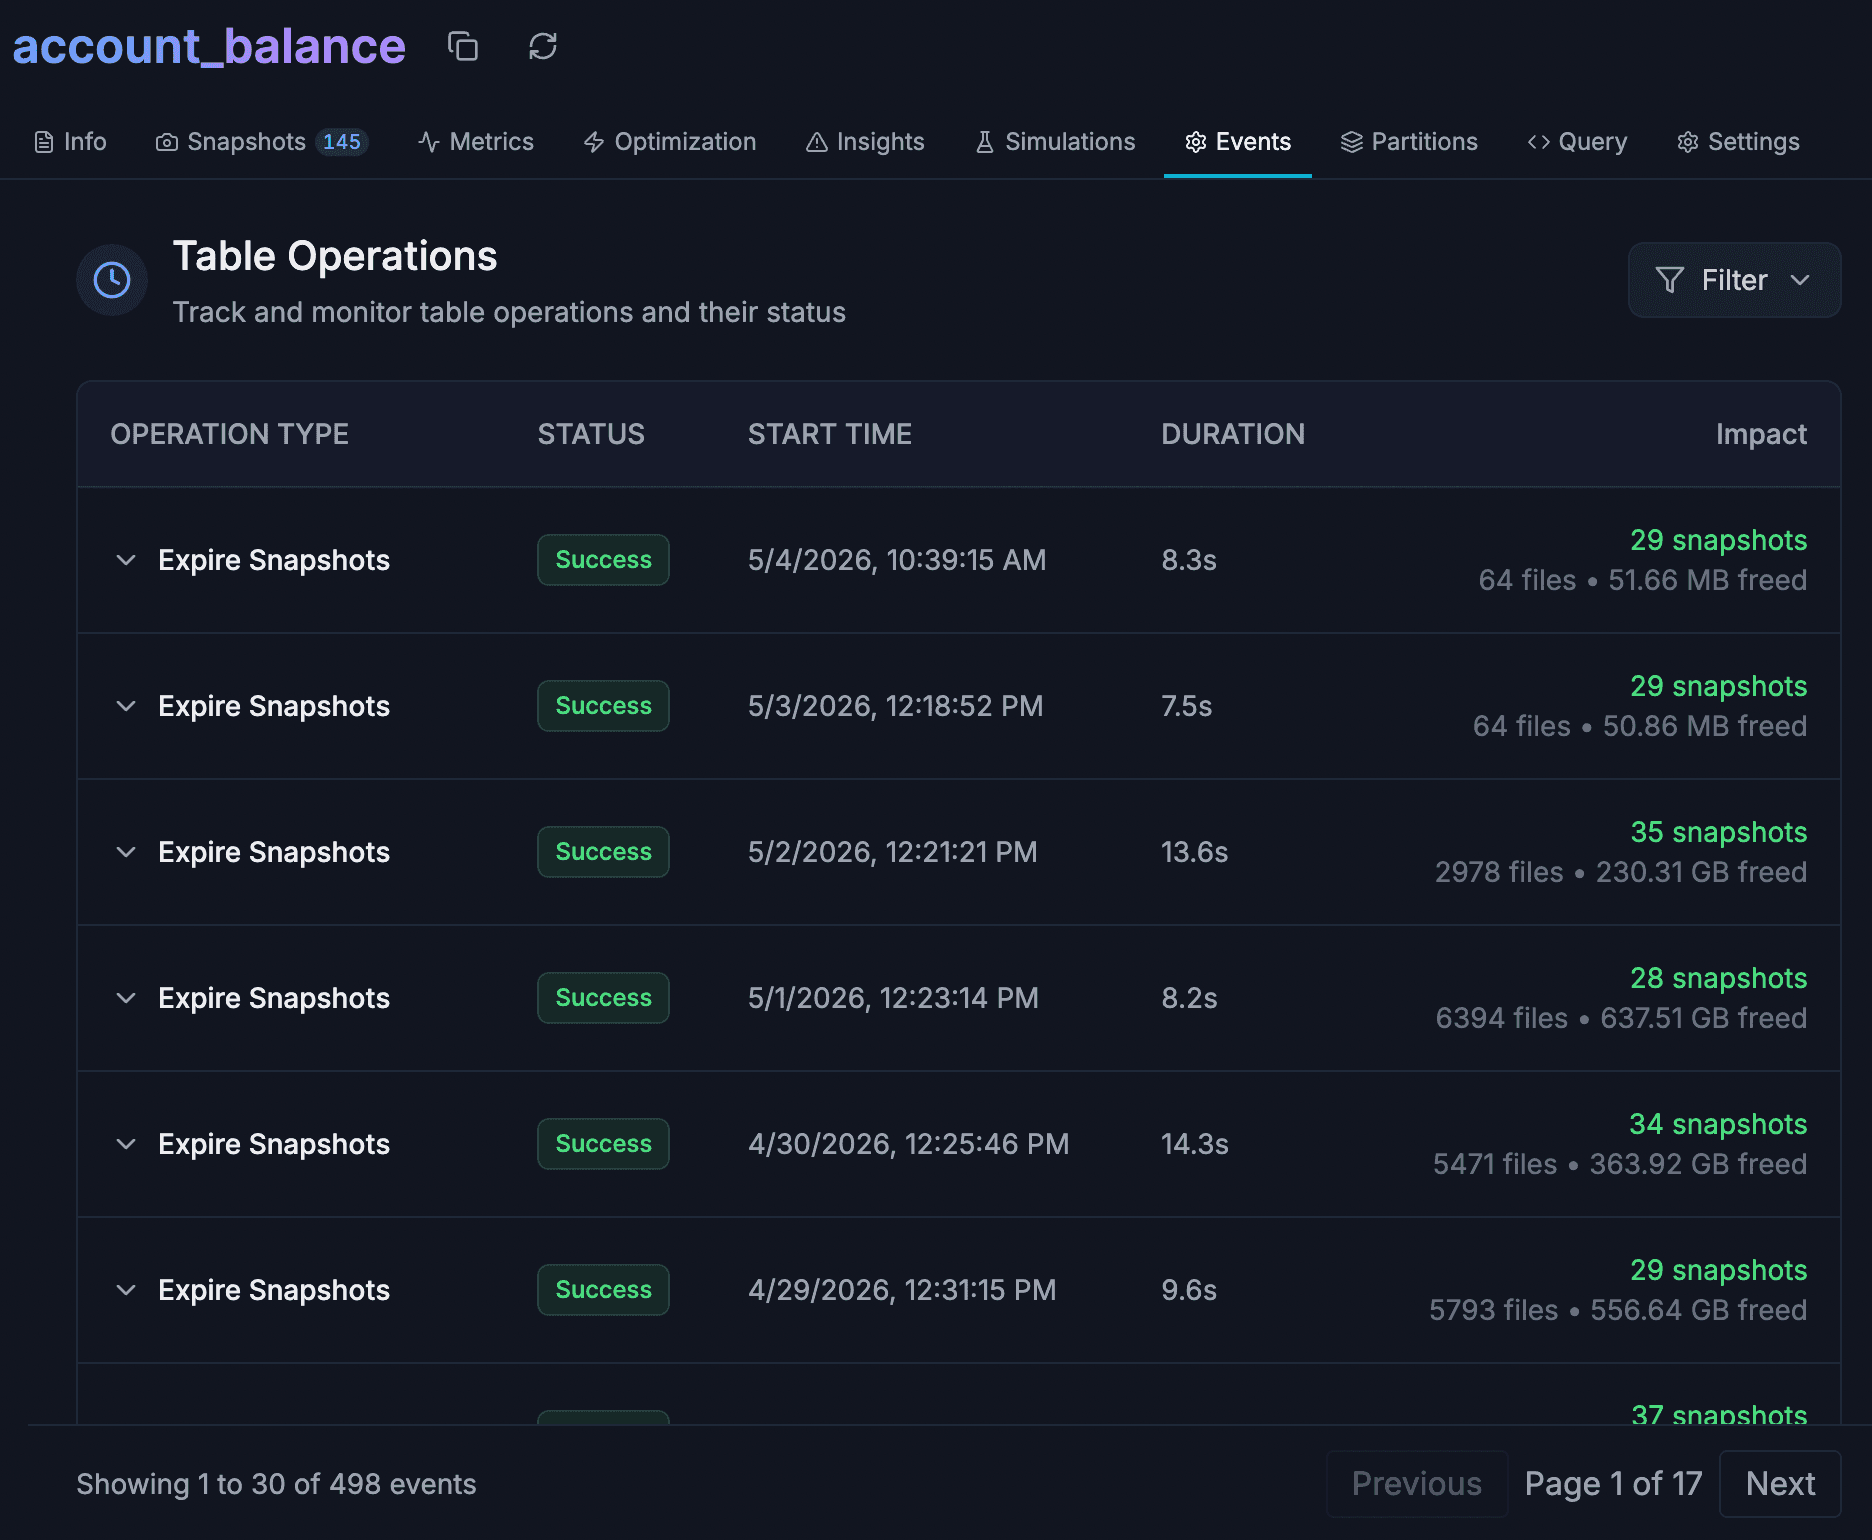The image size is (1872, 1540).
Task: Click the 9.6s duration value
Action: pyautogui.click(x=1188, y=1290)
